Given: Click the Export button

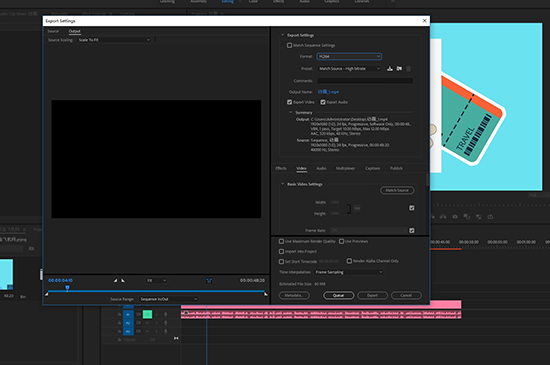Looking at the screenshot, I should coord(373,295).
